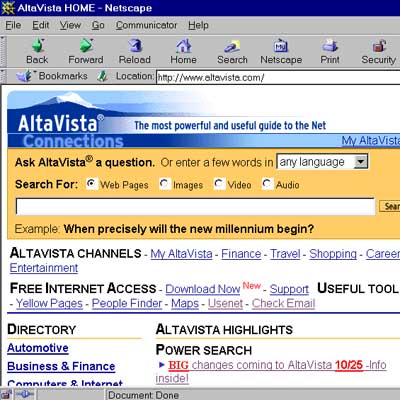This screenshot has width=400, height=400.
Task: Open the People Finder link
Action: pyautogui.click(x=127, y=303)
